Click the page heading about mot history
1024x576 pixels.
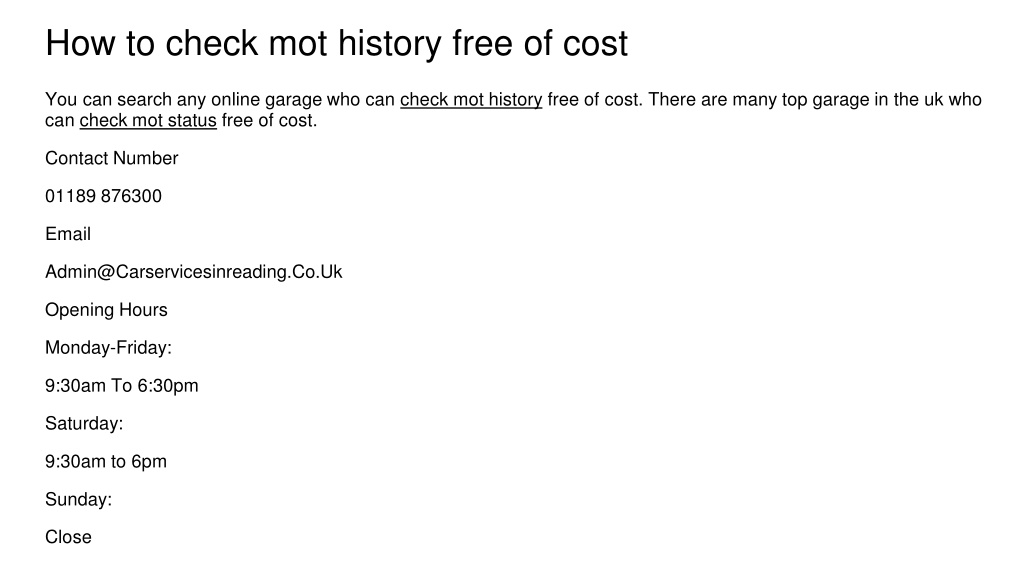(336, 44)
